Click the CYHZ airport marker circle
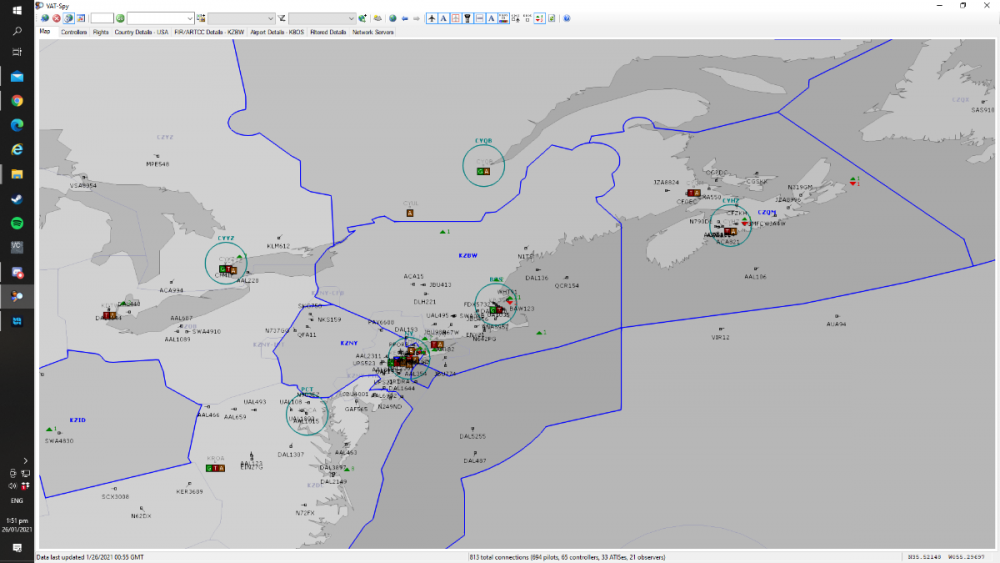The width and height of the screenshot is (1000, 563). pyautogui.click(x=730, y=226)
